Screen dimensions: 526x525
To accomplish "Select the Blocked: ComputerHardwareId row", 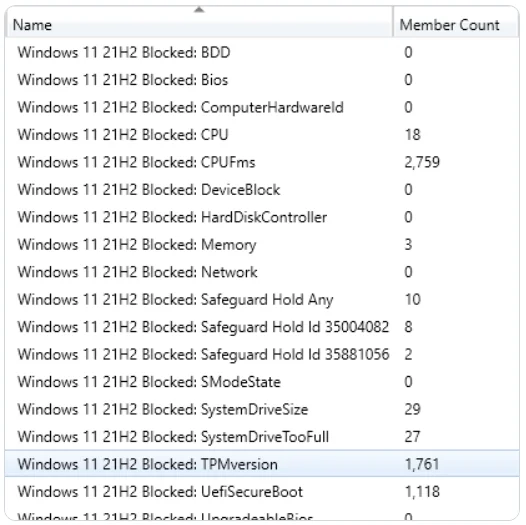I will coord(262,108).
